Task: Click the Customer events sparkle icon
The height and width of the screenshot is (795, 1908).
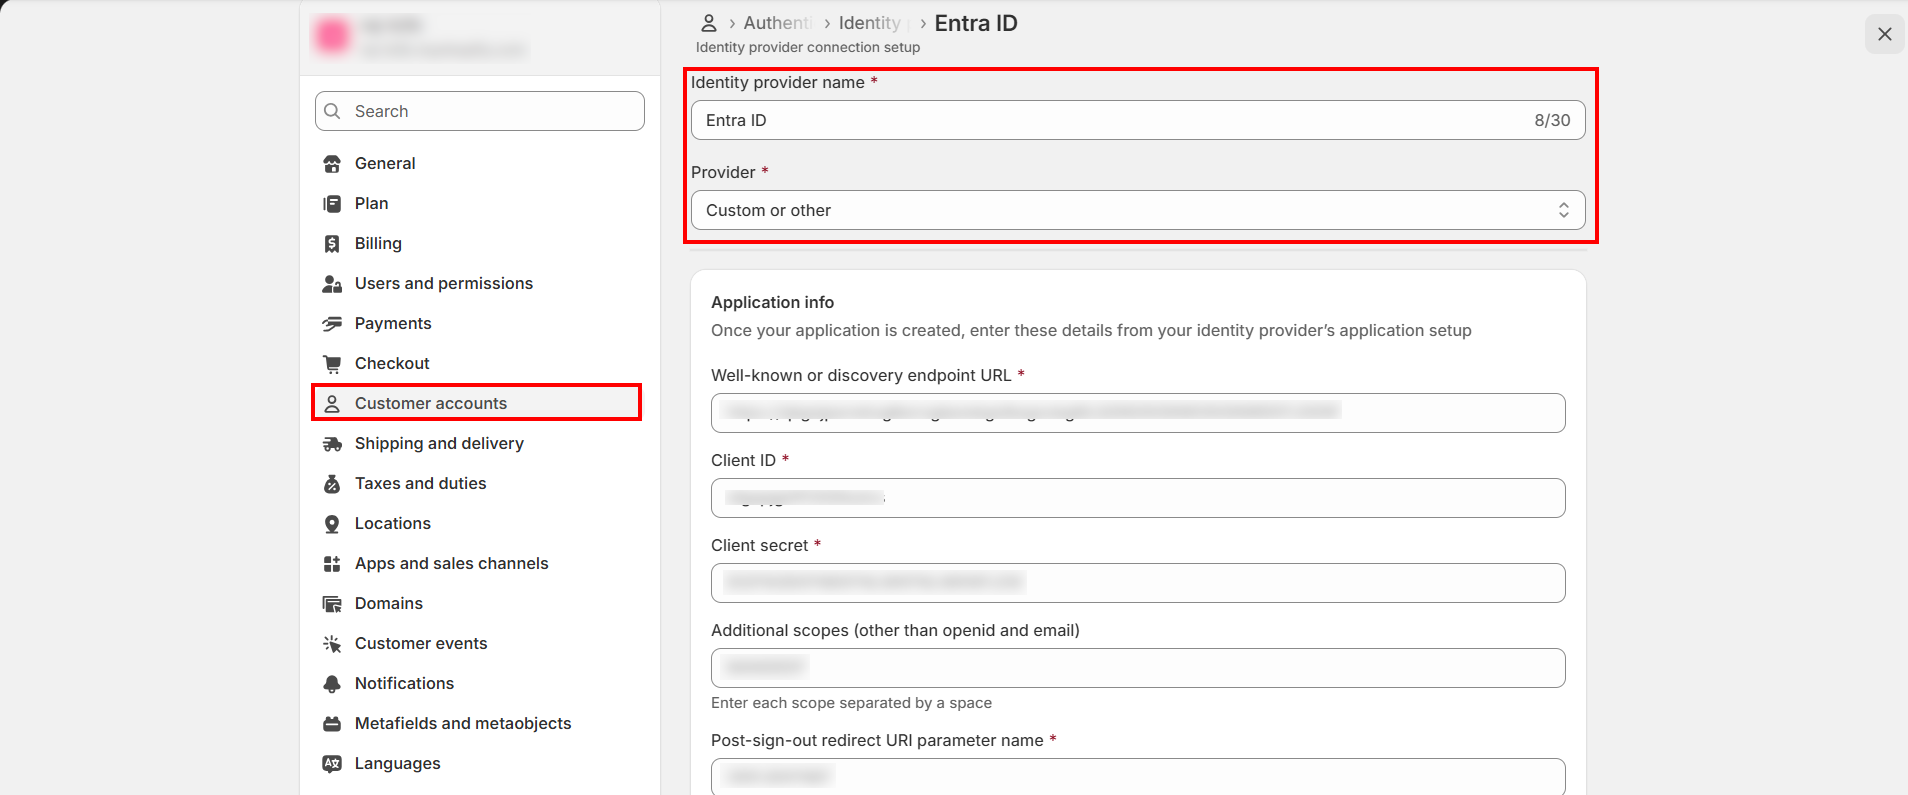Action: pos(332,644)
